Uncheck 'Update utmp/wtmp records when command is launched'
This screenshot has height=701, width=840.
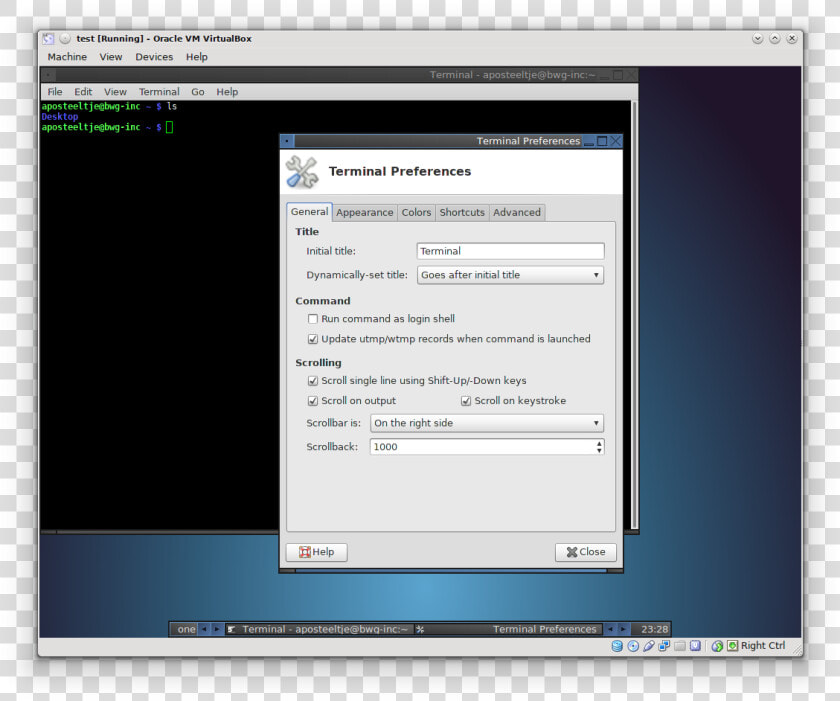click(313, 339)
